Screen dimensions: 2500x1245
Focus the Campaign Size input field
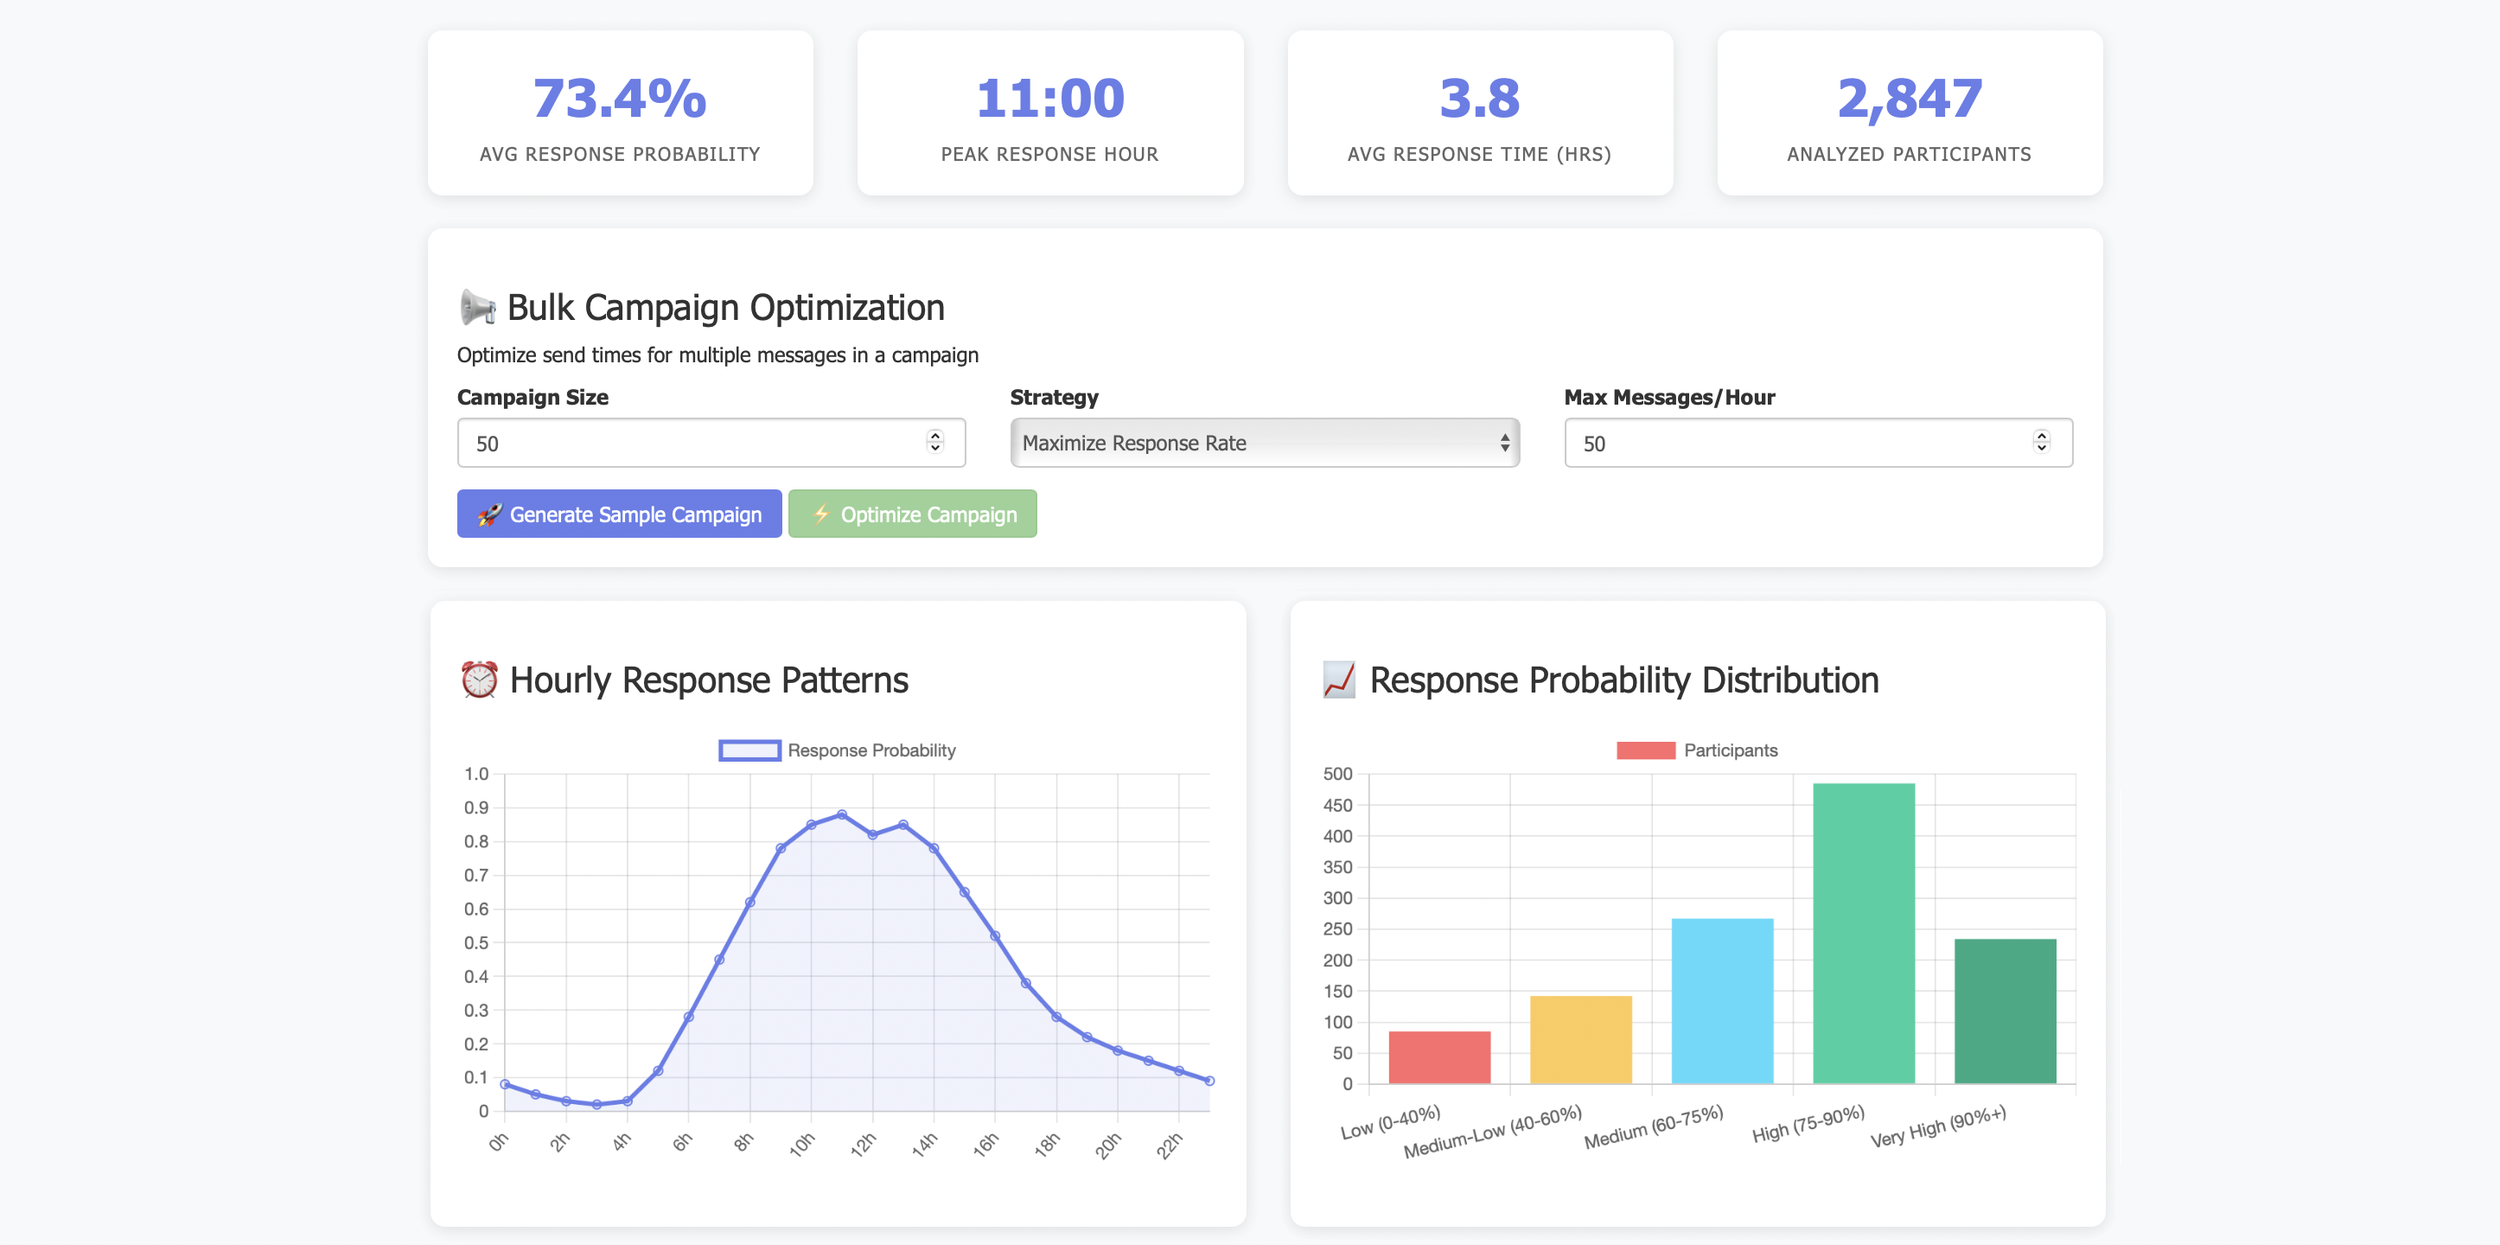tap(690, 443)
